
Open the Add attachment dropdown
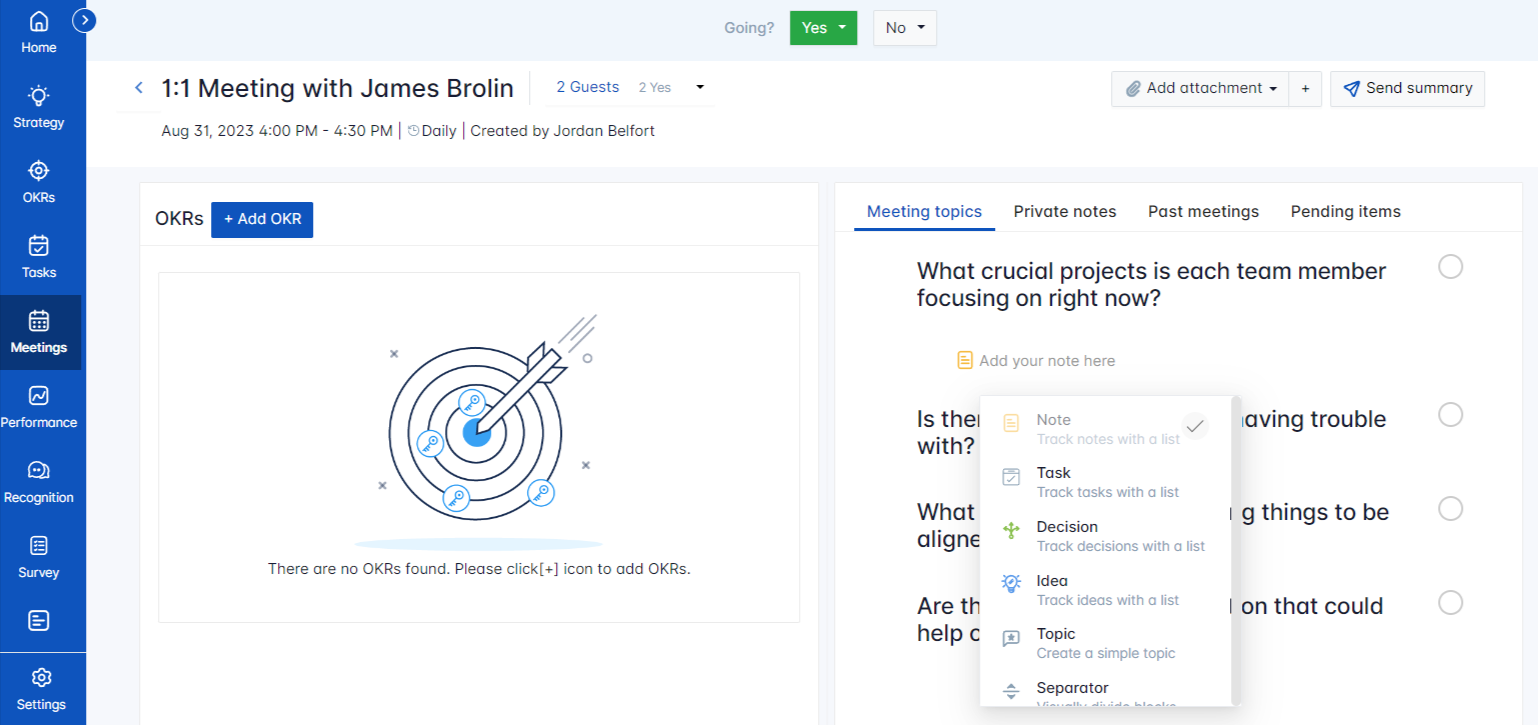(1200, 89)
